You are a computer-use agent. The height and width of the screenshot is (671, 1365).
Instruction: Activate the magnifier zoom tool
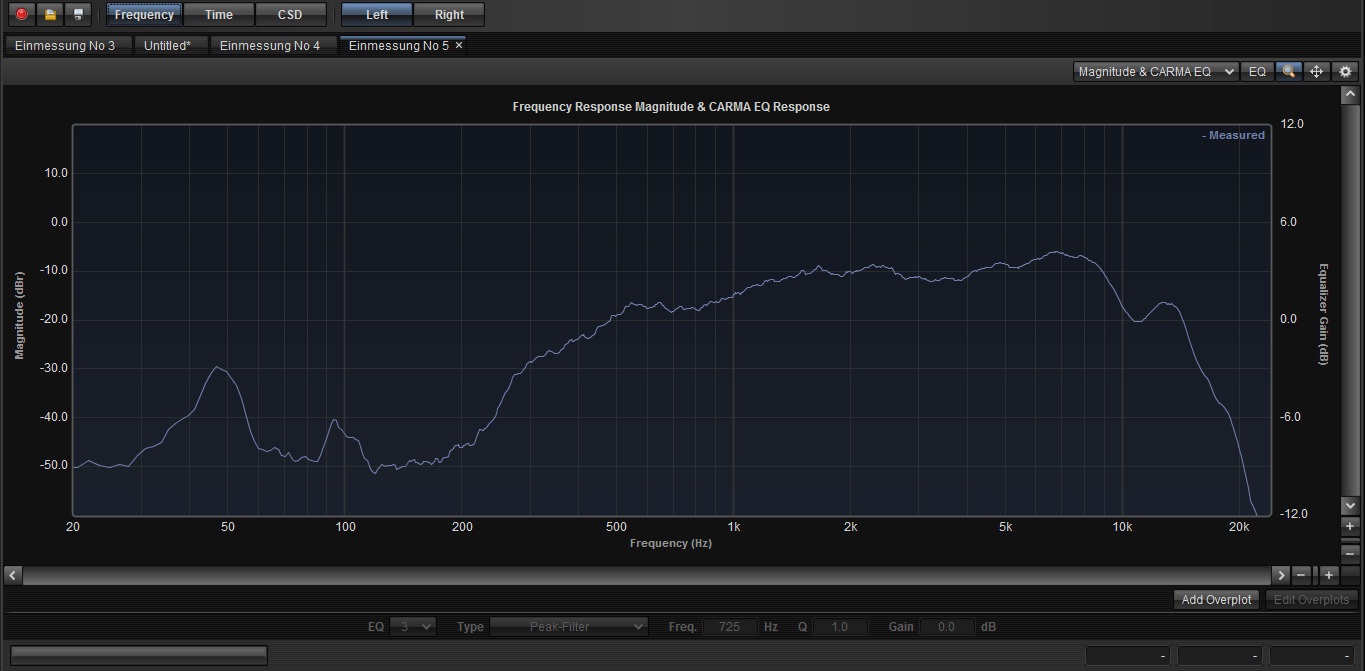[1288, 72]
